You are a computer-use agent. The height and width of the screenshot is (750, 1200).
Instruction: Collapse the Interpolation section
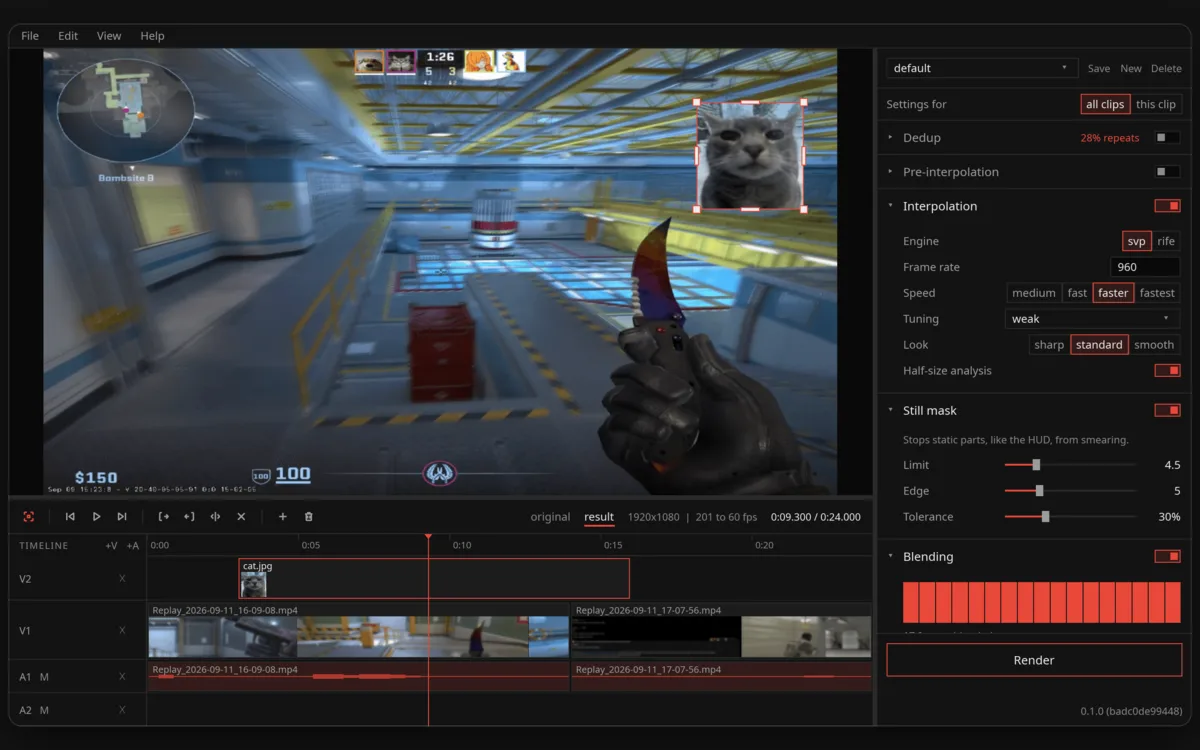click(890, 206)
